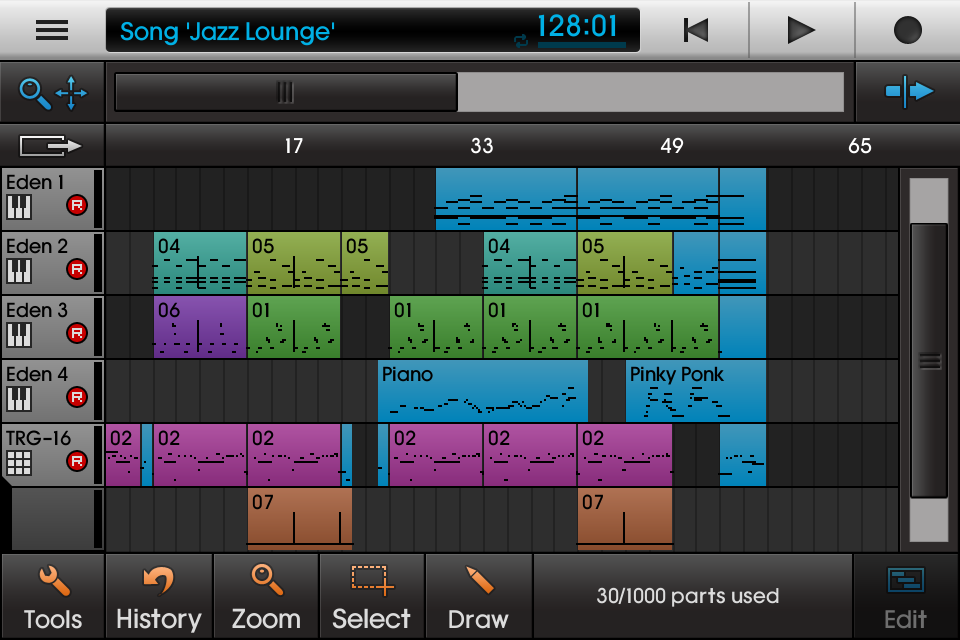Toggle record arm on Eden 3
The width and height of the screenshot is (960, 640).
[77, 333]
